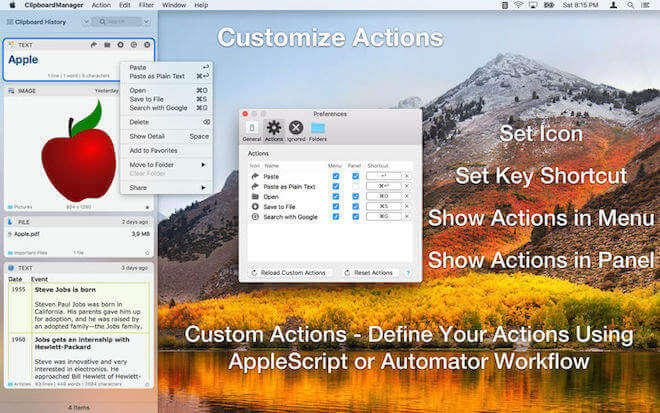This screenshot has width=660, height=413.
Task: Uncheck Panel checkbox for Save to File
Action: coord(356,206)
